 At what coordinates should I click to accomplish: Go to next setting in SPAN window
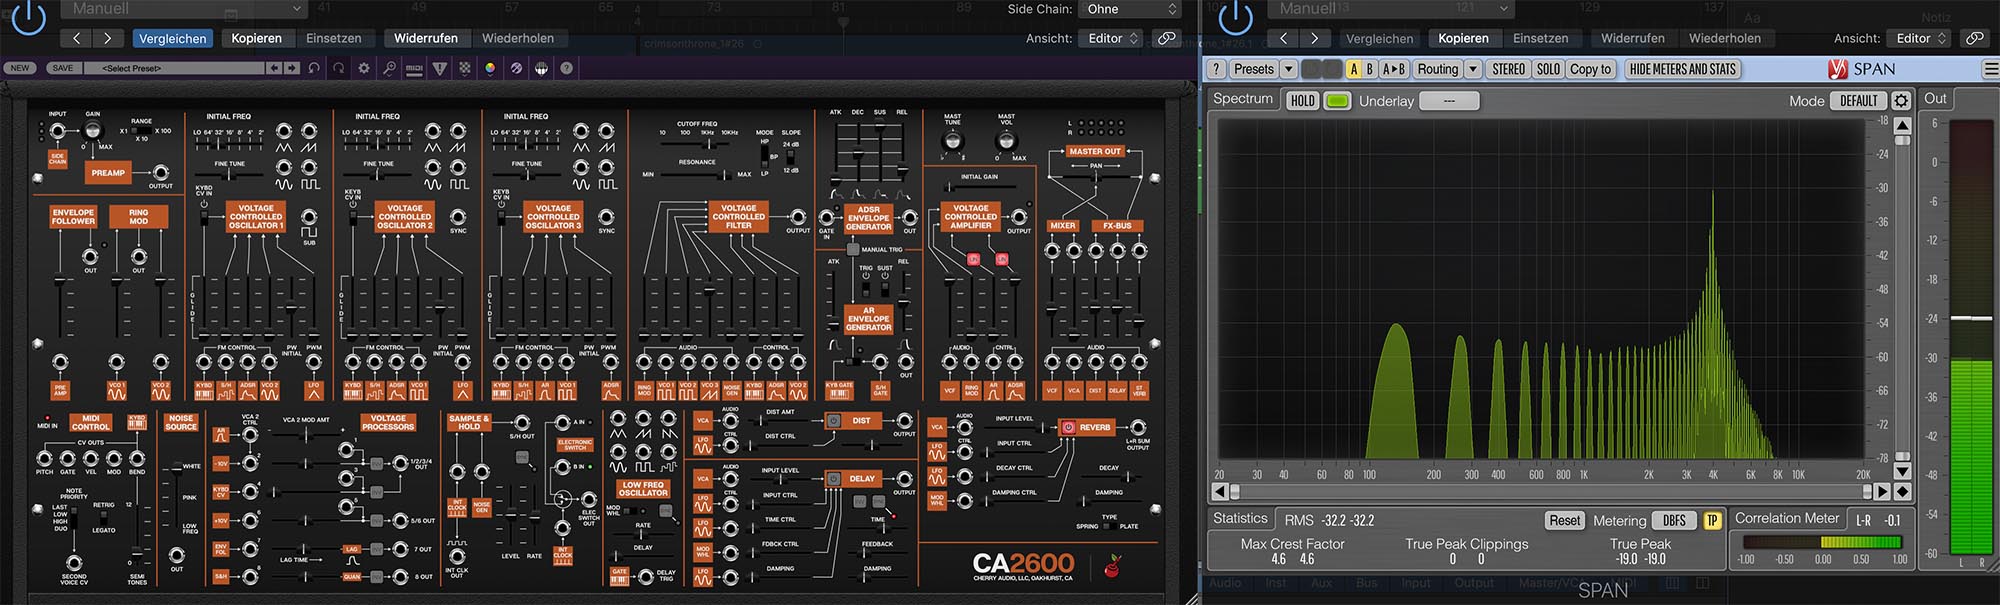[1314, 38]
